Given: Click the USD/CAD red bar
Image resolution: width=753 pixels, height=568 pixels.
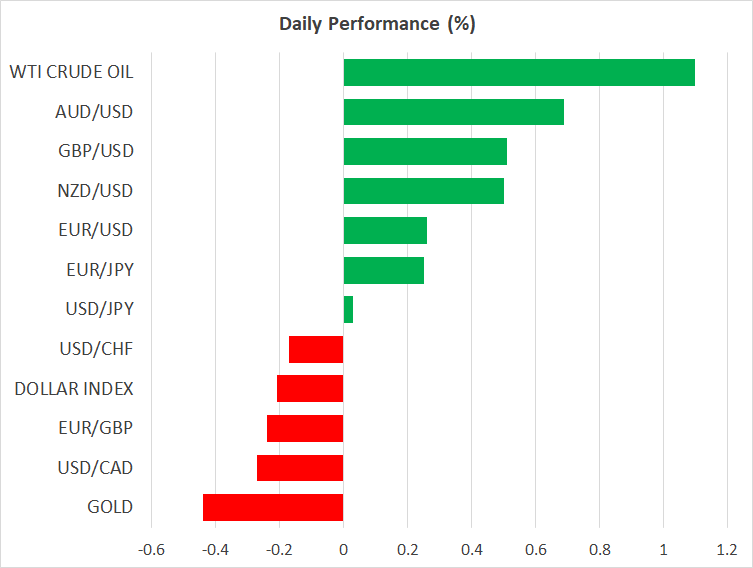Looking at the screenshot, I should 300,468.
